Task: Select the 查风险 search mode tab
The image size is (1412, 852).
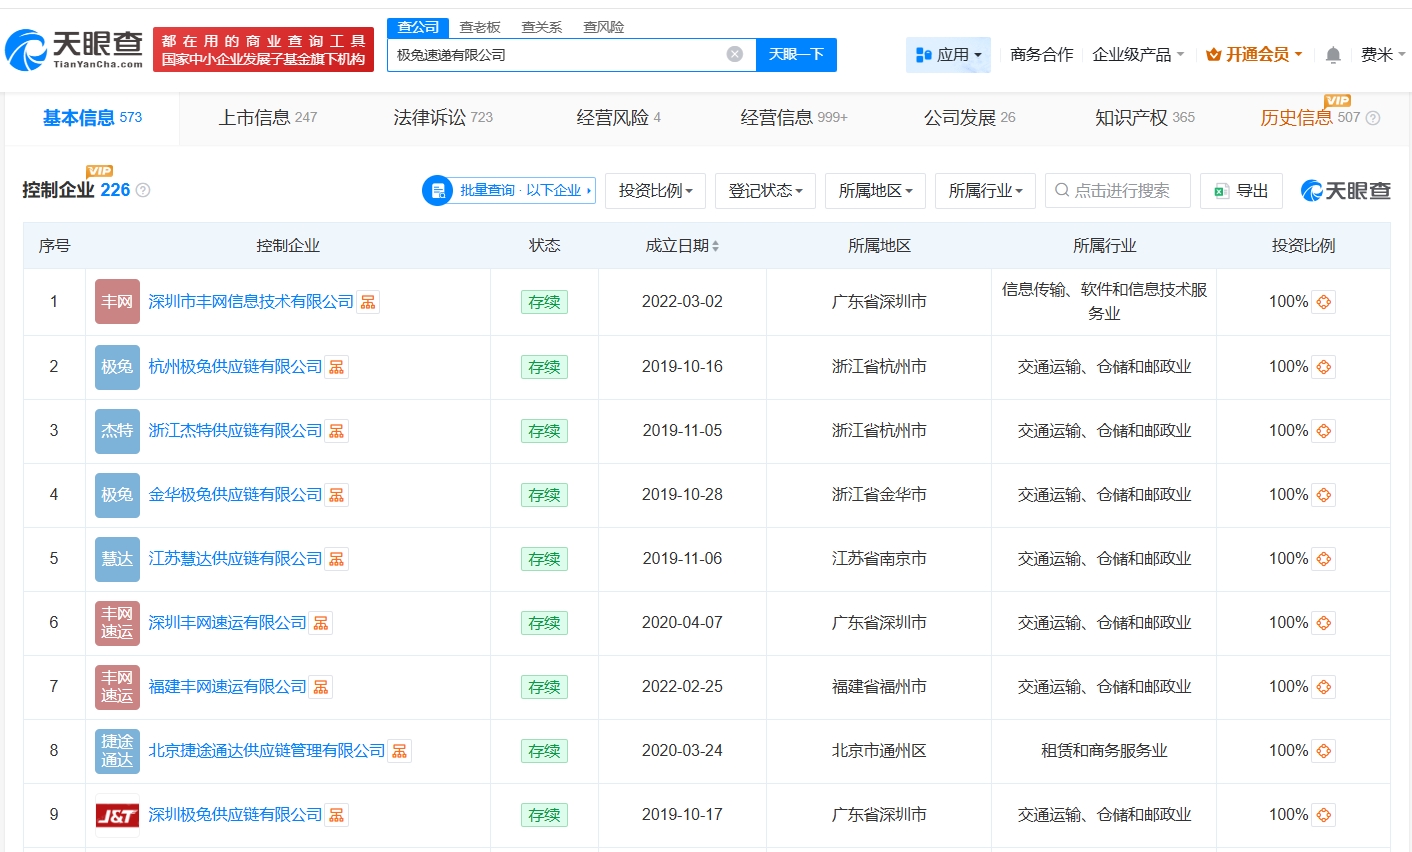Action: [604, 27]
